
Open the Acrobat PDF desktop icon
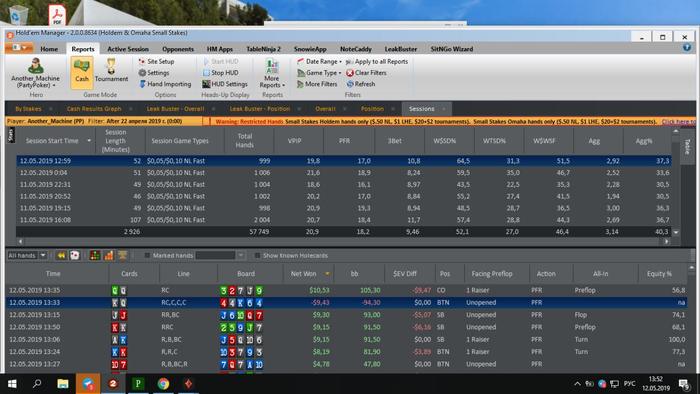(x=57, y=14)
